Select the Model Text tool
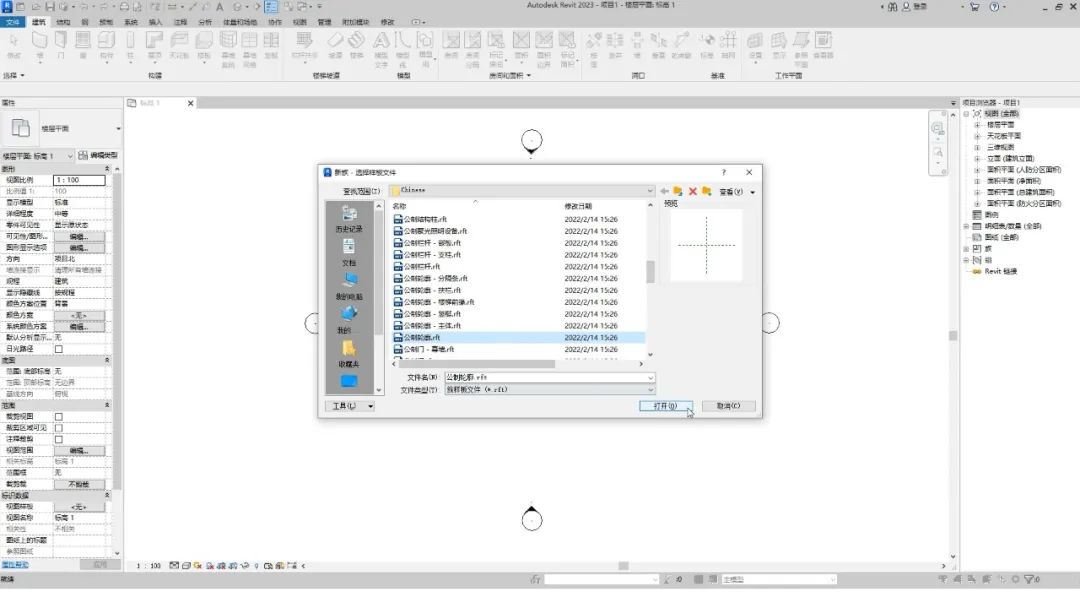 pos(381,48)
